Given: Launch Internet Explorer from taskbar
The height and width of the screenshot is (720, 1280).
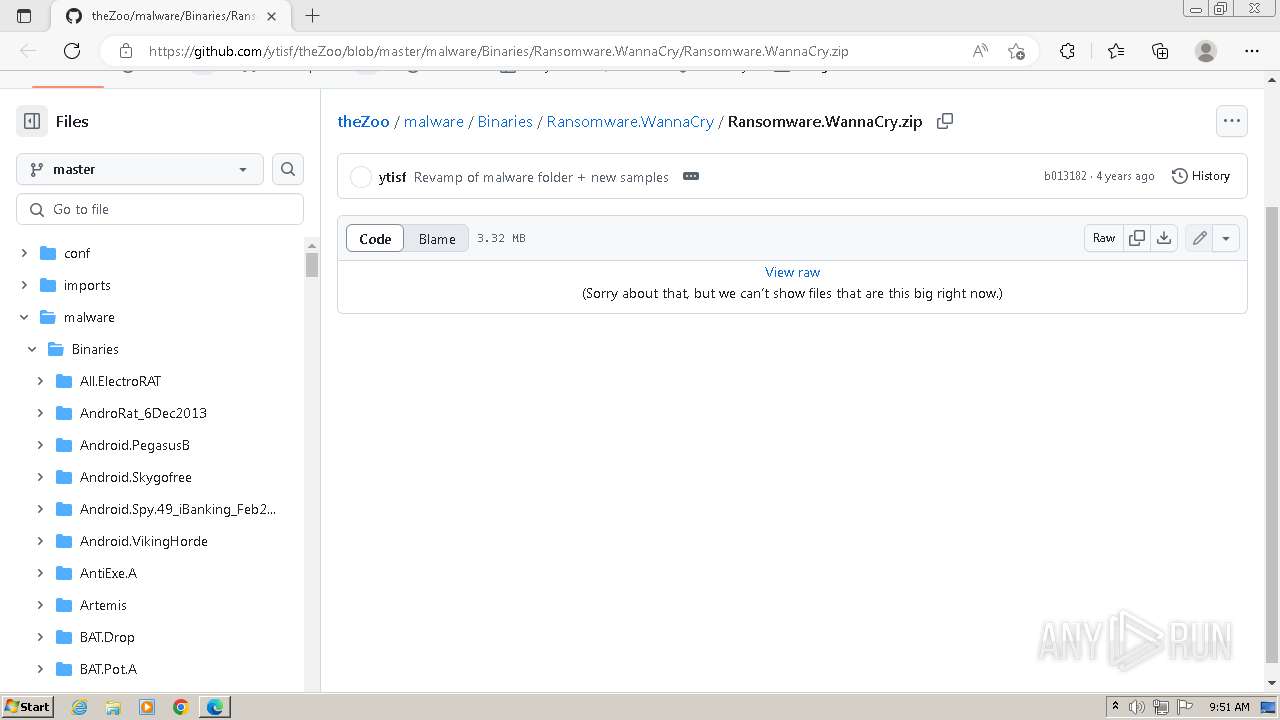Looking at the screenshot, I should [x=79, y=707].
